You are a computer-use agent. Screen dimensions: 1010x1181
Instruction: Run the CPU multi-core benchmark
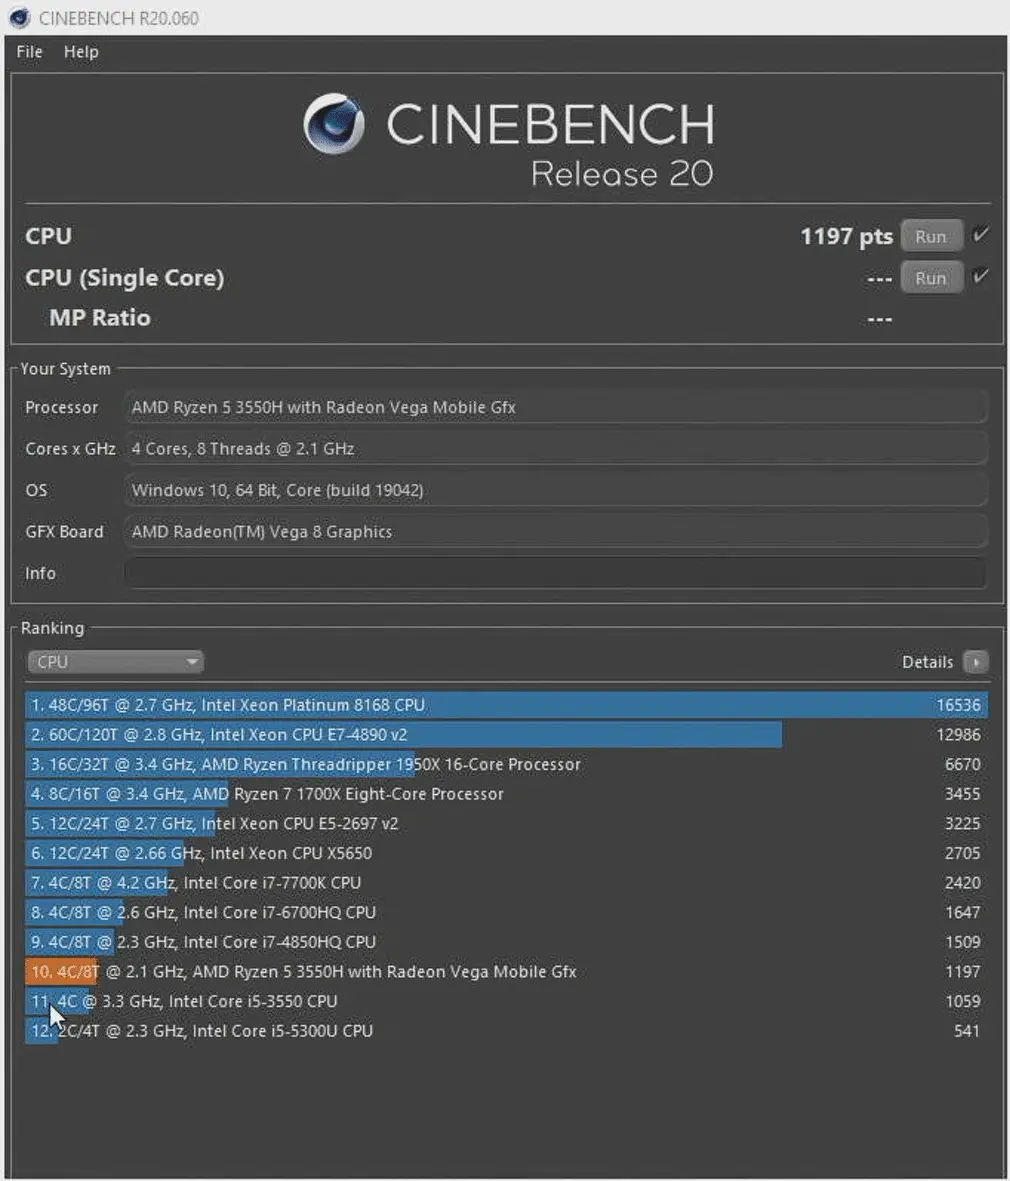pyautogui.click(x=931, y=237)
